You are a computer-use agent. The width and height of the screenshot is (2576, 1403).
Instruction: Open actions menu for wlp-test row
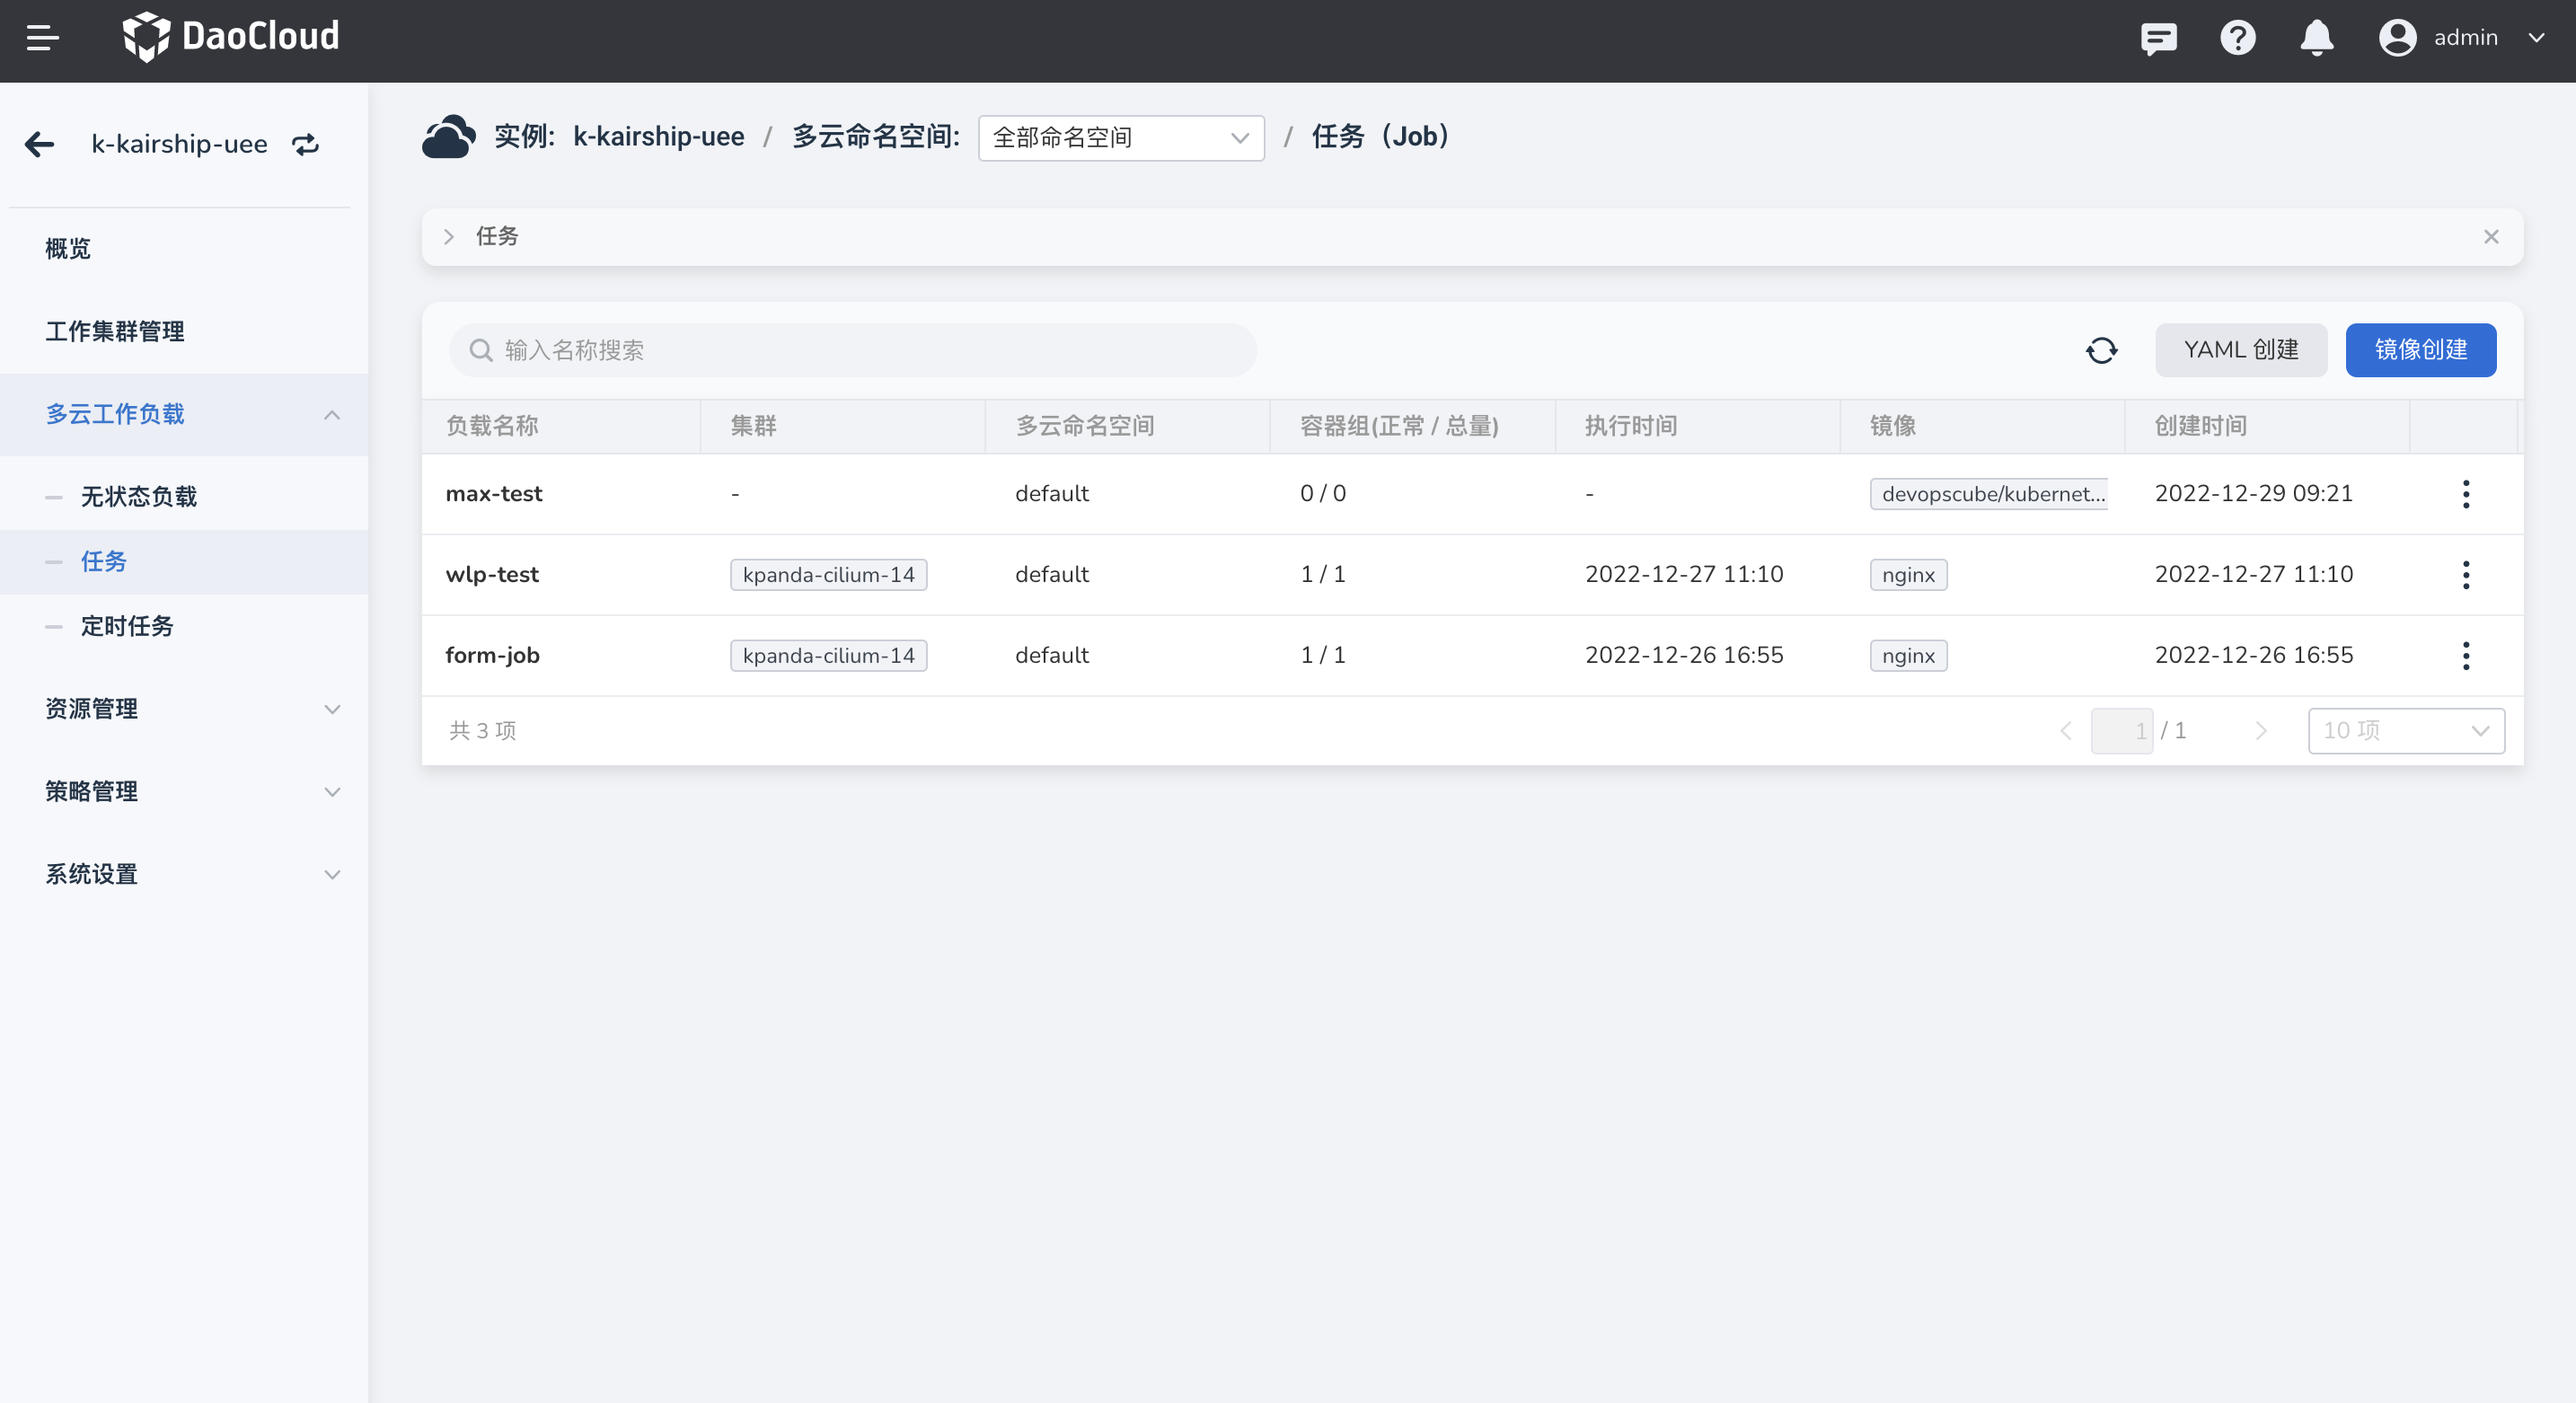pos(2465,575)
